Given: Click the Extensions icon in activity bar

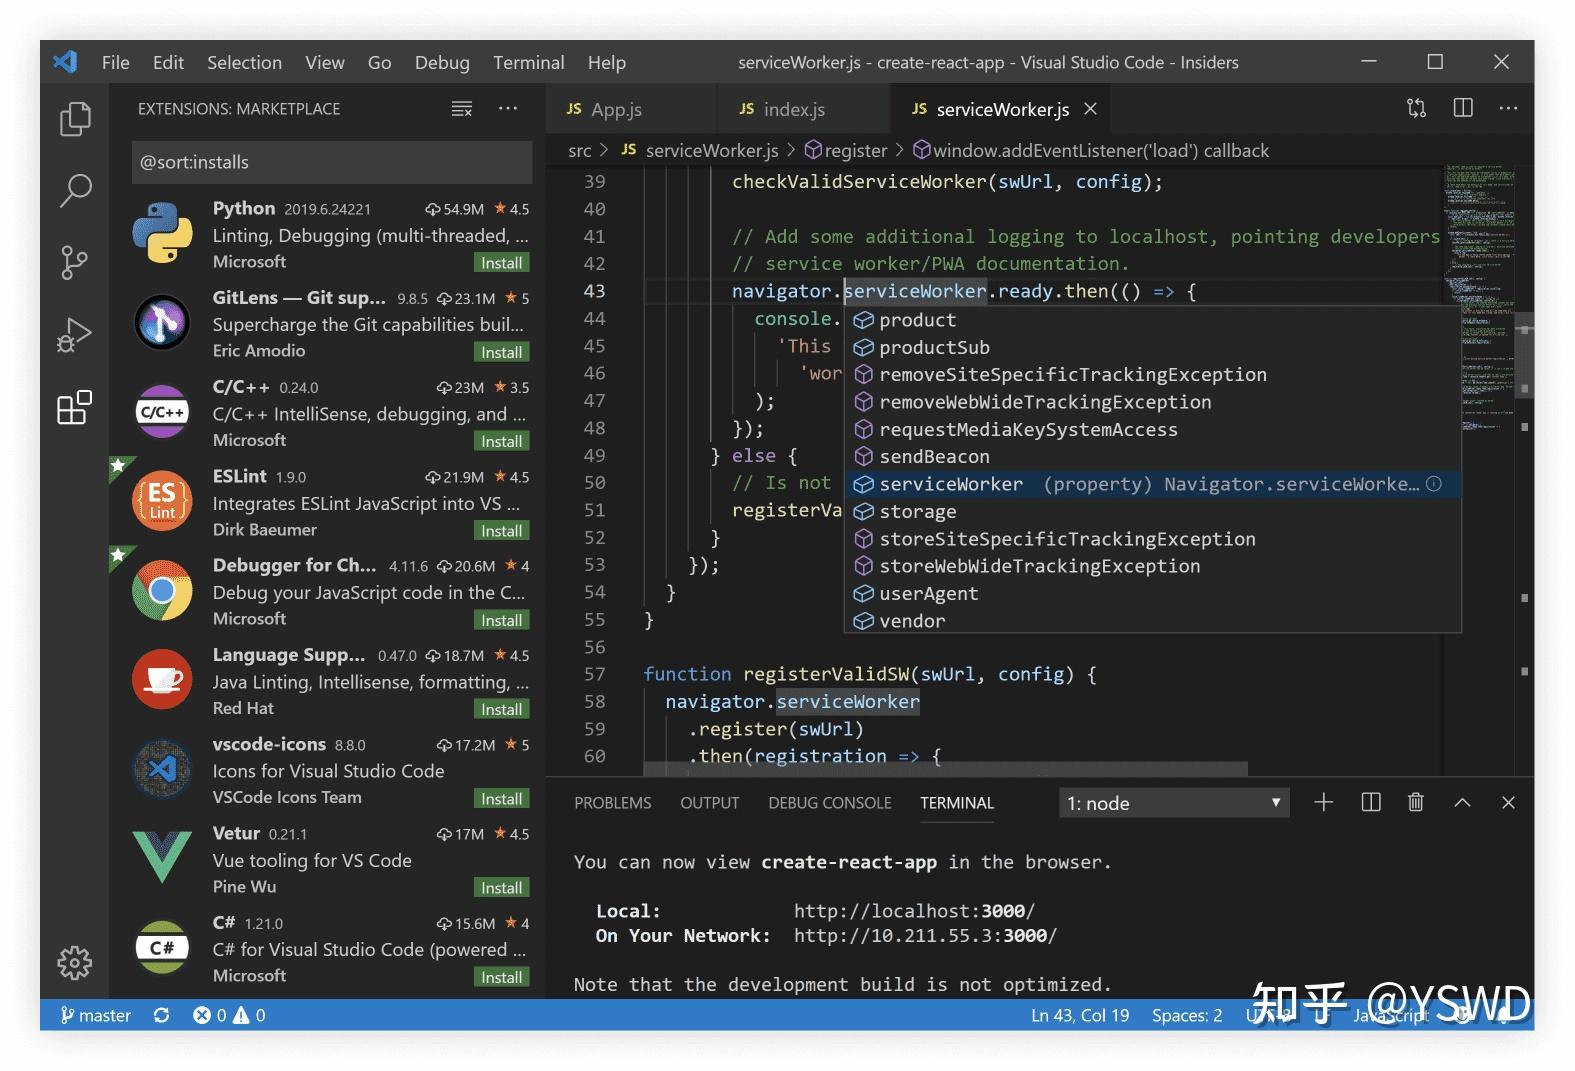Looking at the screenshot, I should tap(75, 407).
